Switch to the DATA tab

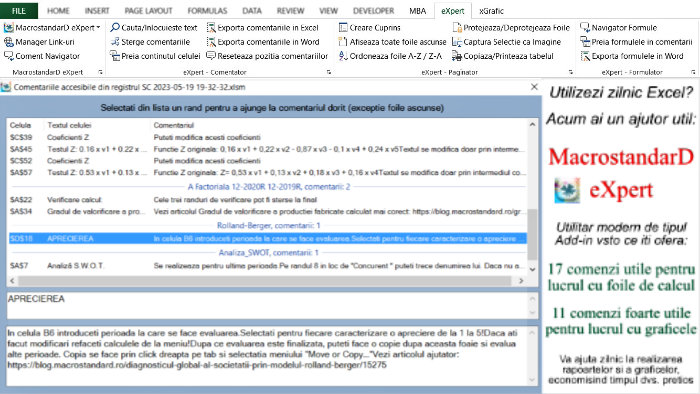tap(252, 11)
